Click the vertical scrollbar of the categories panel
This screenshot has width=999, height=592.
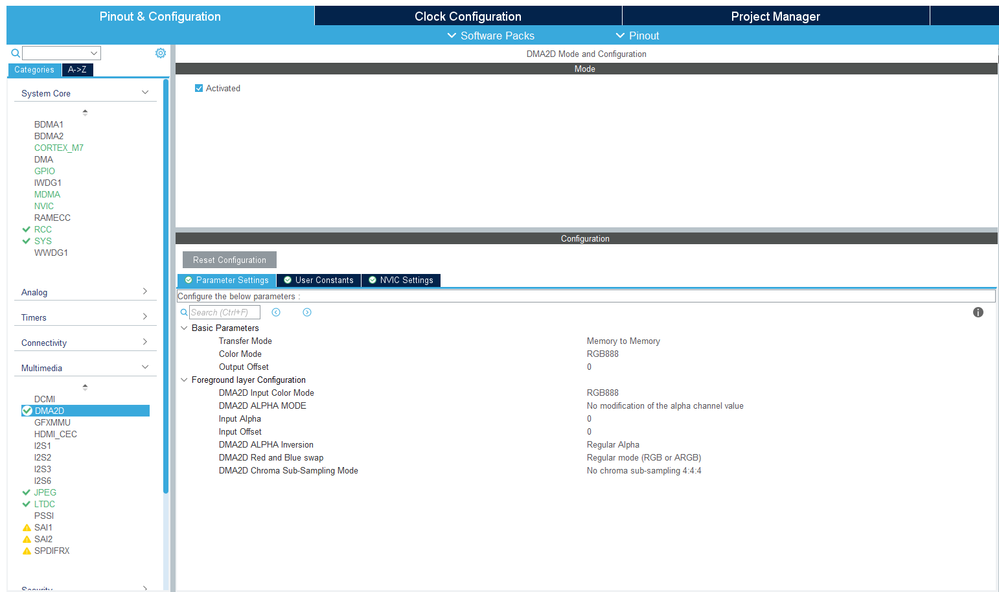click(x=166, y=287)
